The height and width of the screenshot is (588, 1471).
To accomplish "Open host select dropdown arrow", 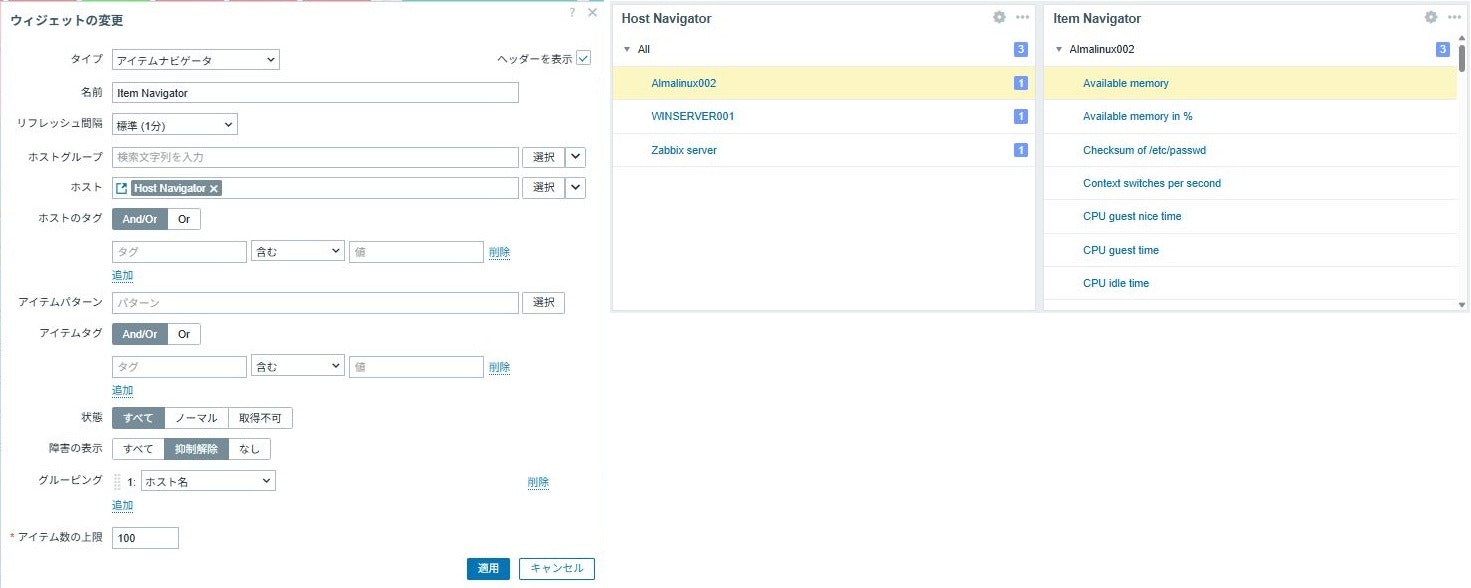I will 576,188.
